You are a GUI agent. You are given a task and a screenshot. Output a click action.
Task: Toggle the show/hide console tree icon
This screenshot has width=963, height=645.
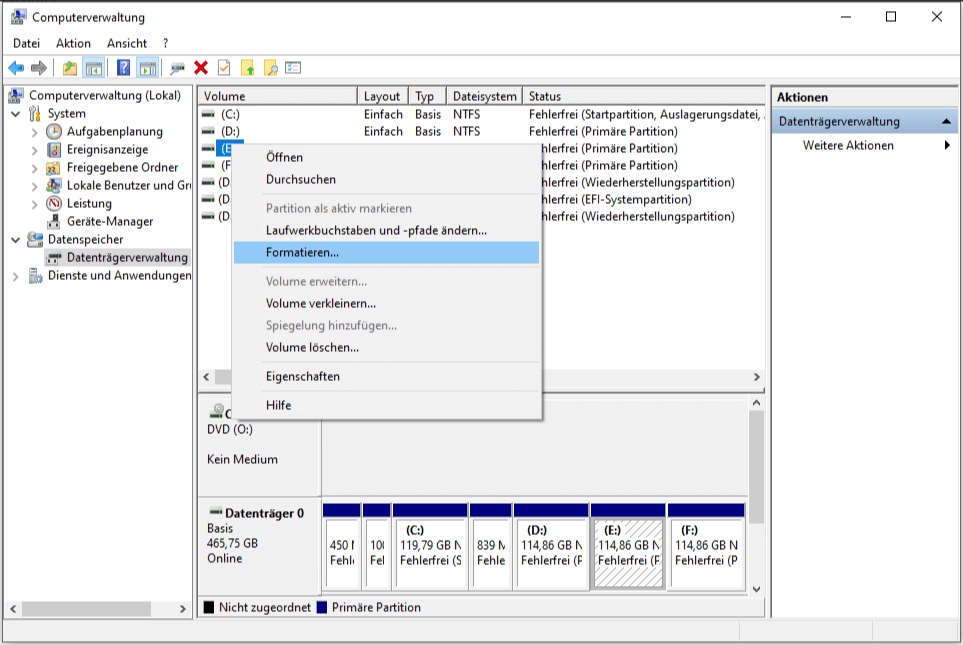94,68
